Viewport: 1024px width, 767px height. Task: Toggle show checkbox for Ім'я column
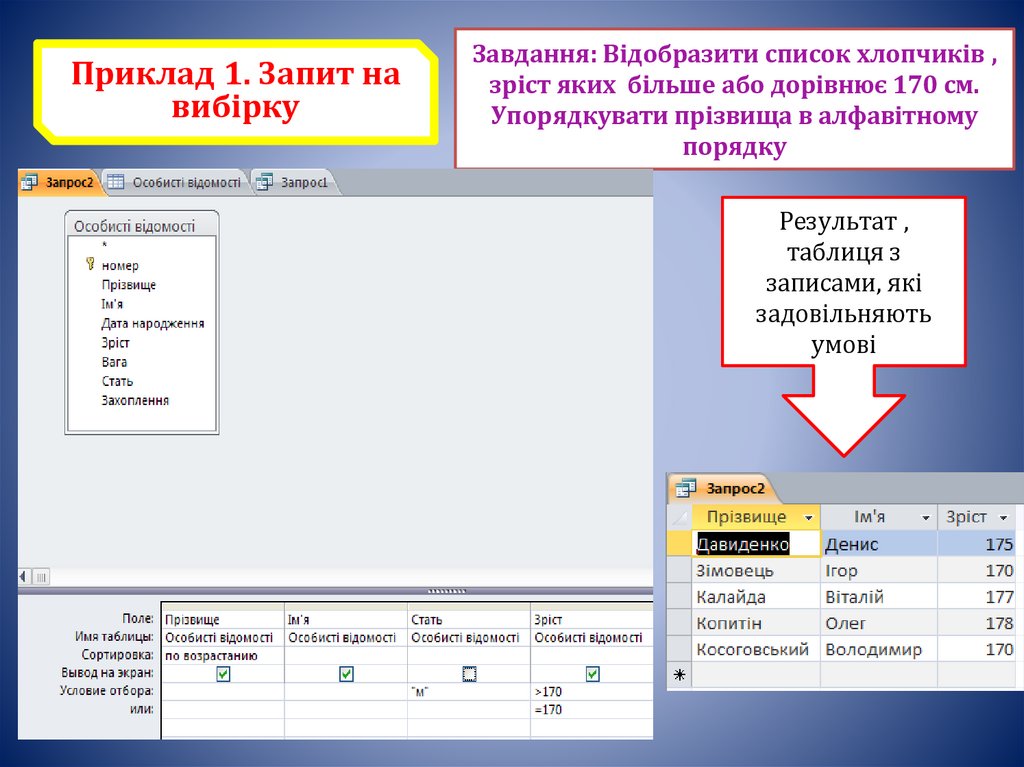click(x=346, y=674)
